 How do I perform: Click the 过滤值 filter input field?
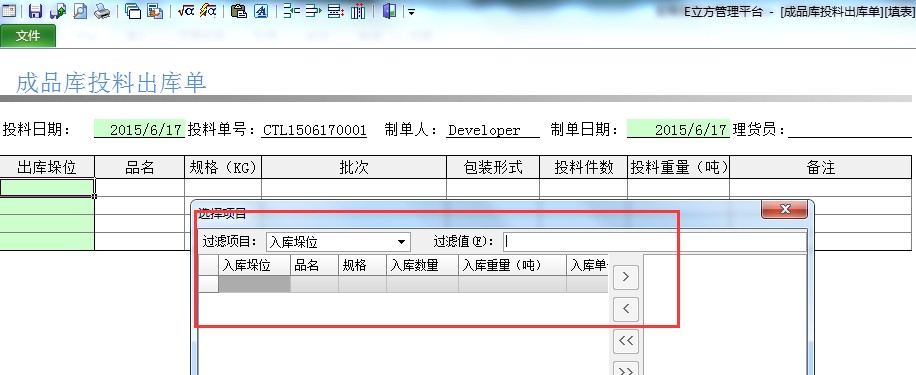point(654,241)
